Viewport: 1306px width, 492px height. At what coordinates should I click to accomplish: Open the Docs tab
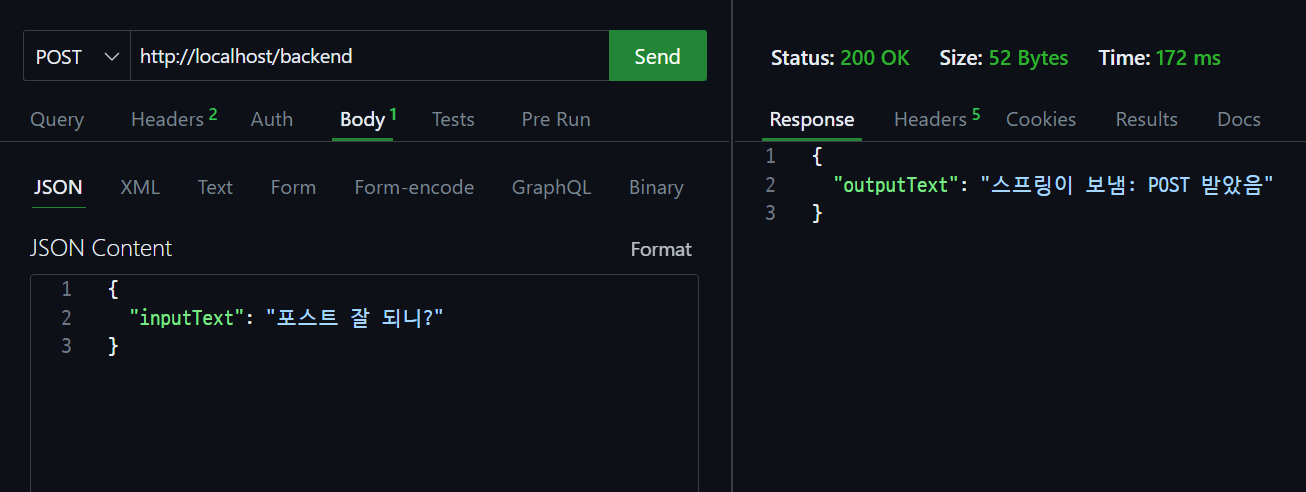(1238, 120)
